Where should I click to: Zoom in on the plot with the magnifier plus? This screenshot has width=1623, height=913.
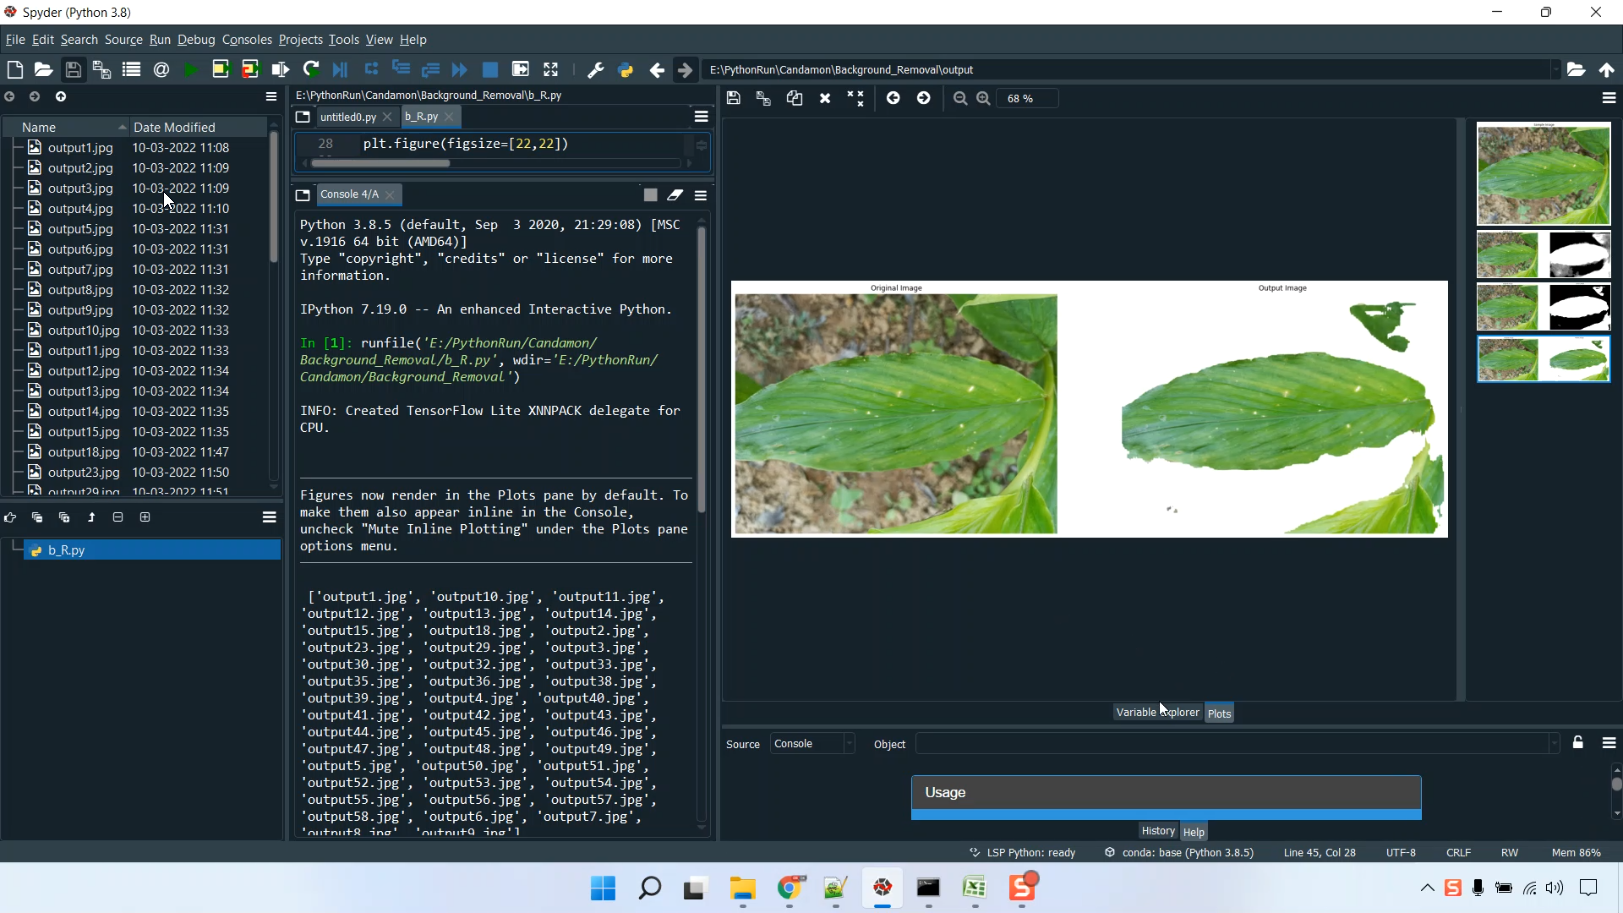[x=983, y=98]
